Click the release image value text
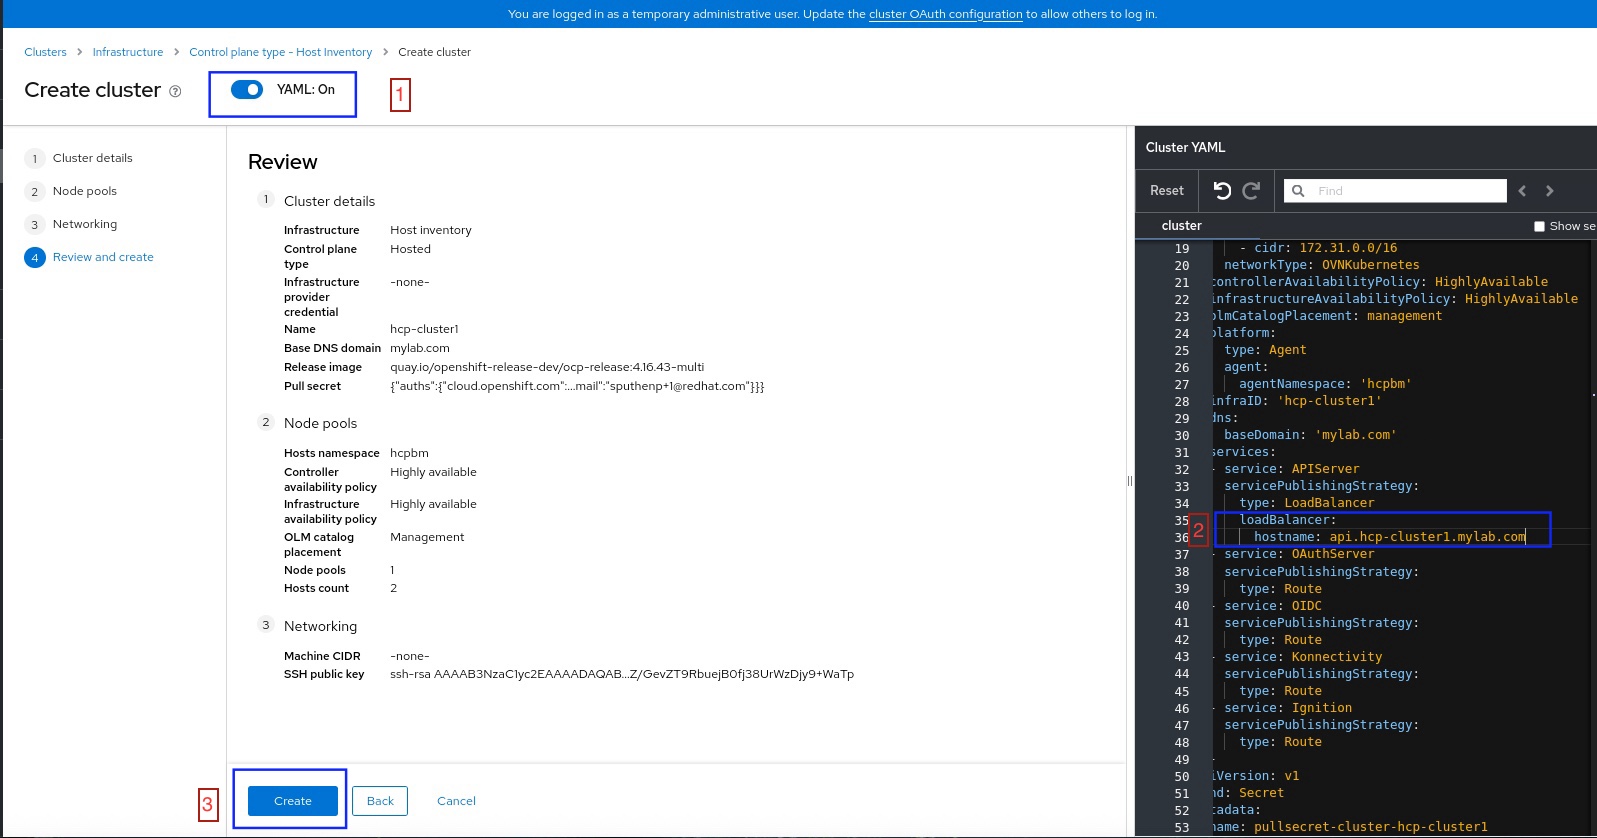This screenshot has height=838, width=1597. click(547, 367)
